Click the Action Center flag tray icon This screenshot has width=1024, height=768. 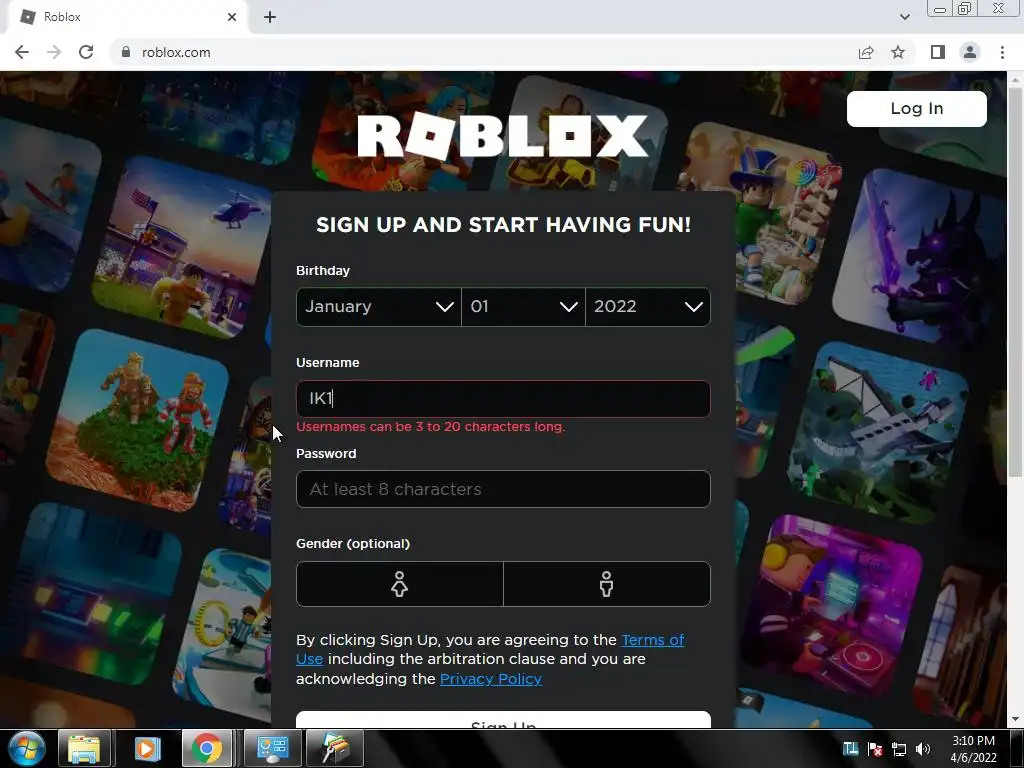pos(875,749)
